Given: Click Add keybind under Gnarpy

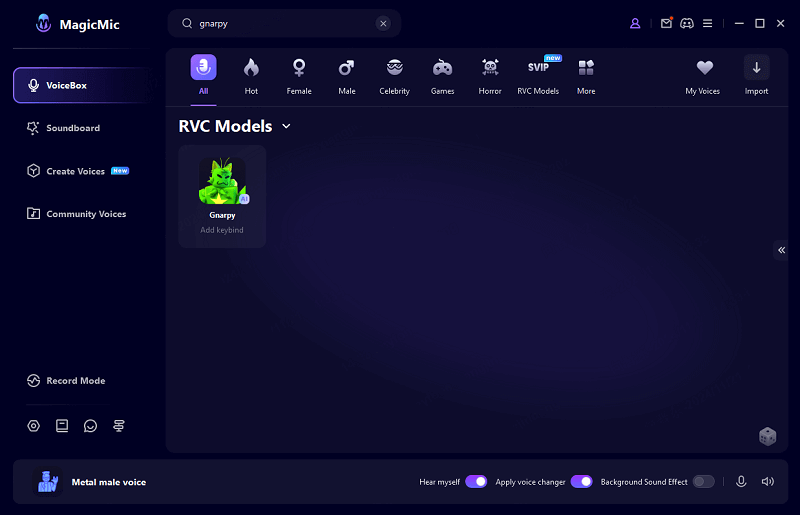Looking at the screenshot, I should click(x=222, y=230).
